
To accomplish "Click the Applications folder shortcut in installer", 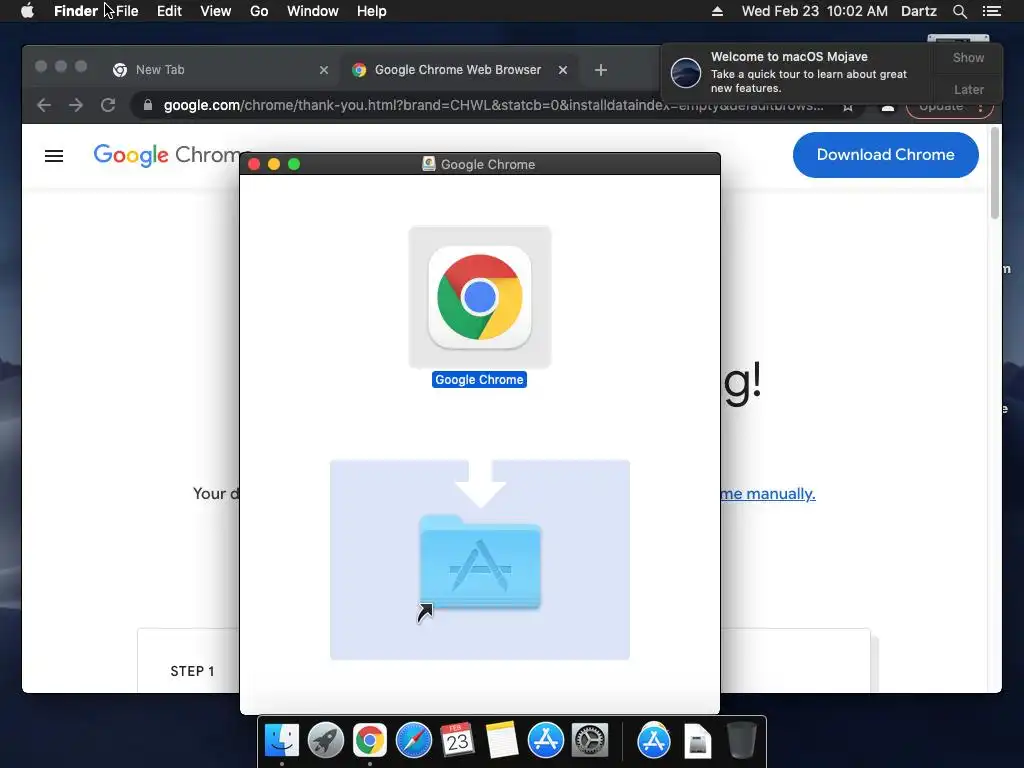I will pyautogui.click(x=480, y=562).
